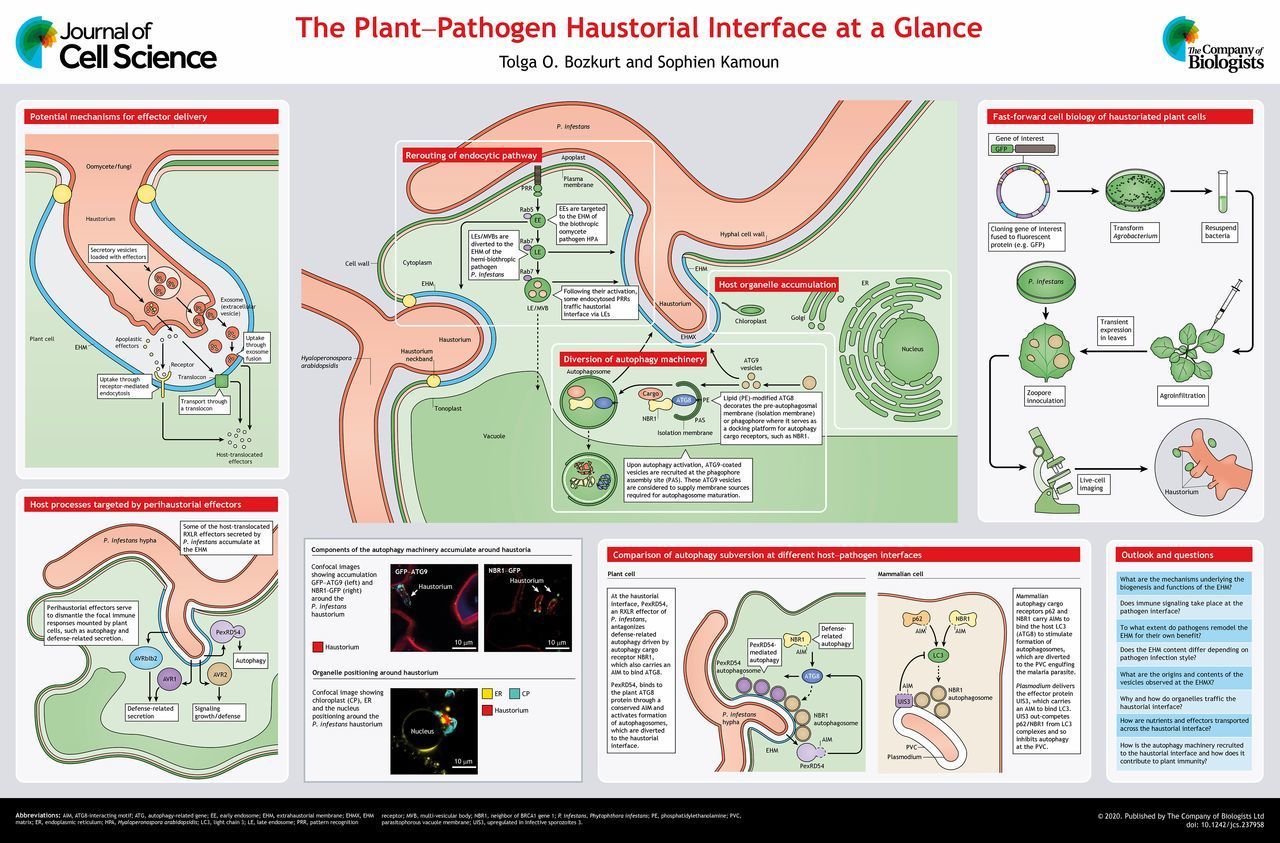Click the yellow ER legend swatch

[489, 690]
